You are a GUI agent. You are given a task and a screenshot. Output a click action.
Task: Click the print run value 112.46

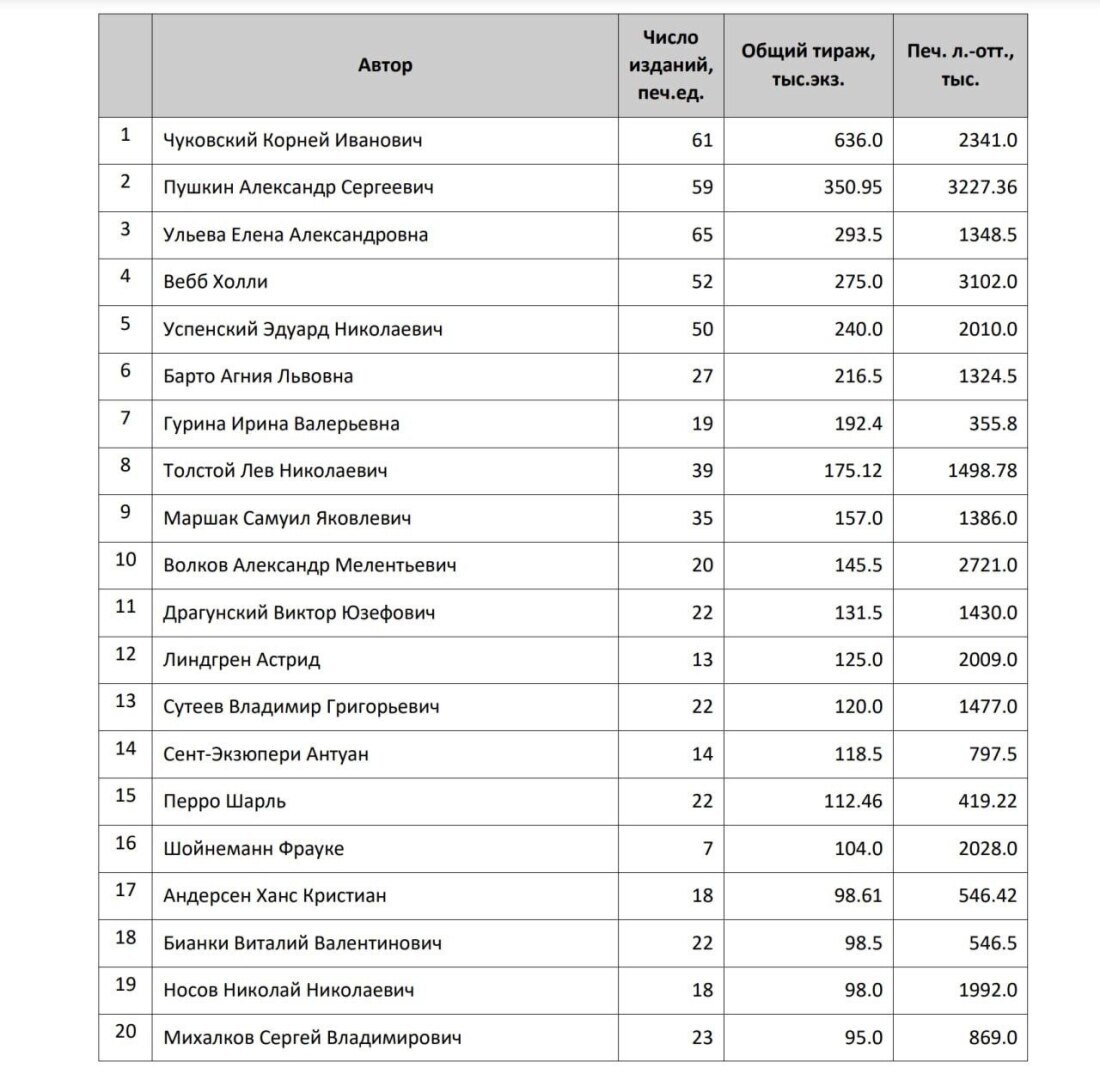tap(853, 801)
